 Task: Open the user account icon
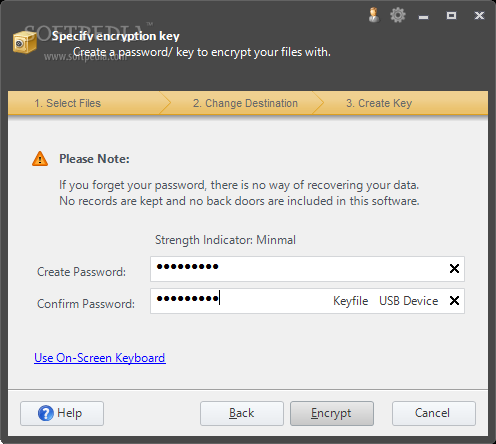pyautogui.click(x=374, y=15)
